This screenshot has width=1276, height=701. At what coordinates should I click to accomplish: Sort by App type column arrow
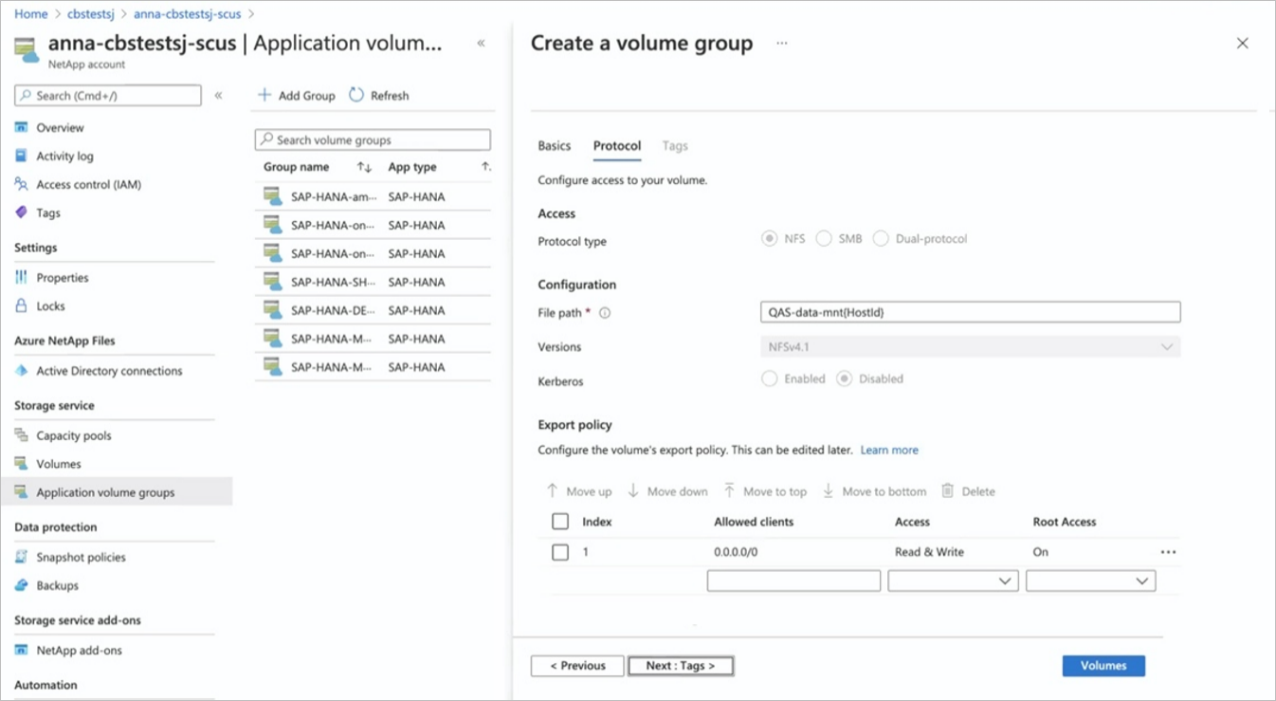486,167
